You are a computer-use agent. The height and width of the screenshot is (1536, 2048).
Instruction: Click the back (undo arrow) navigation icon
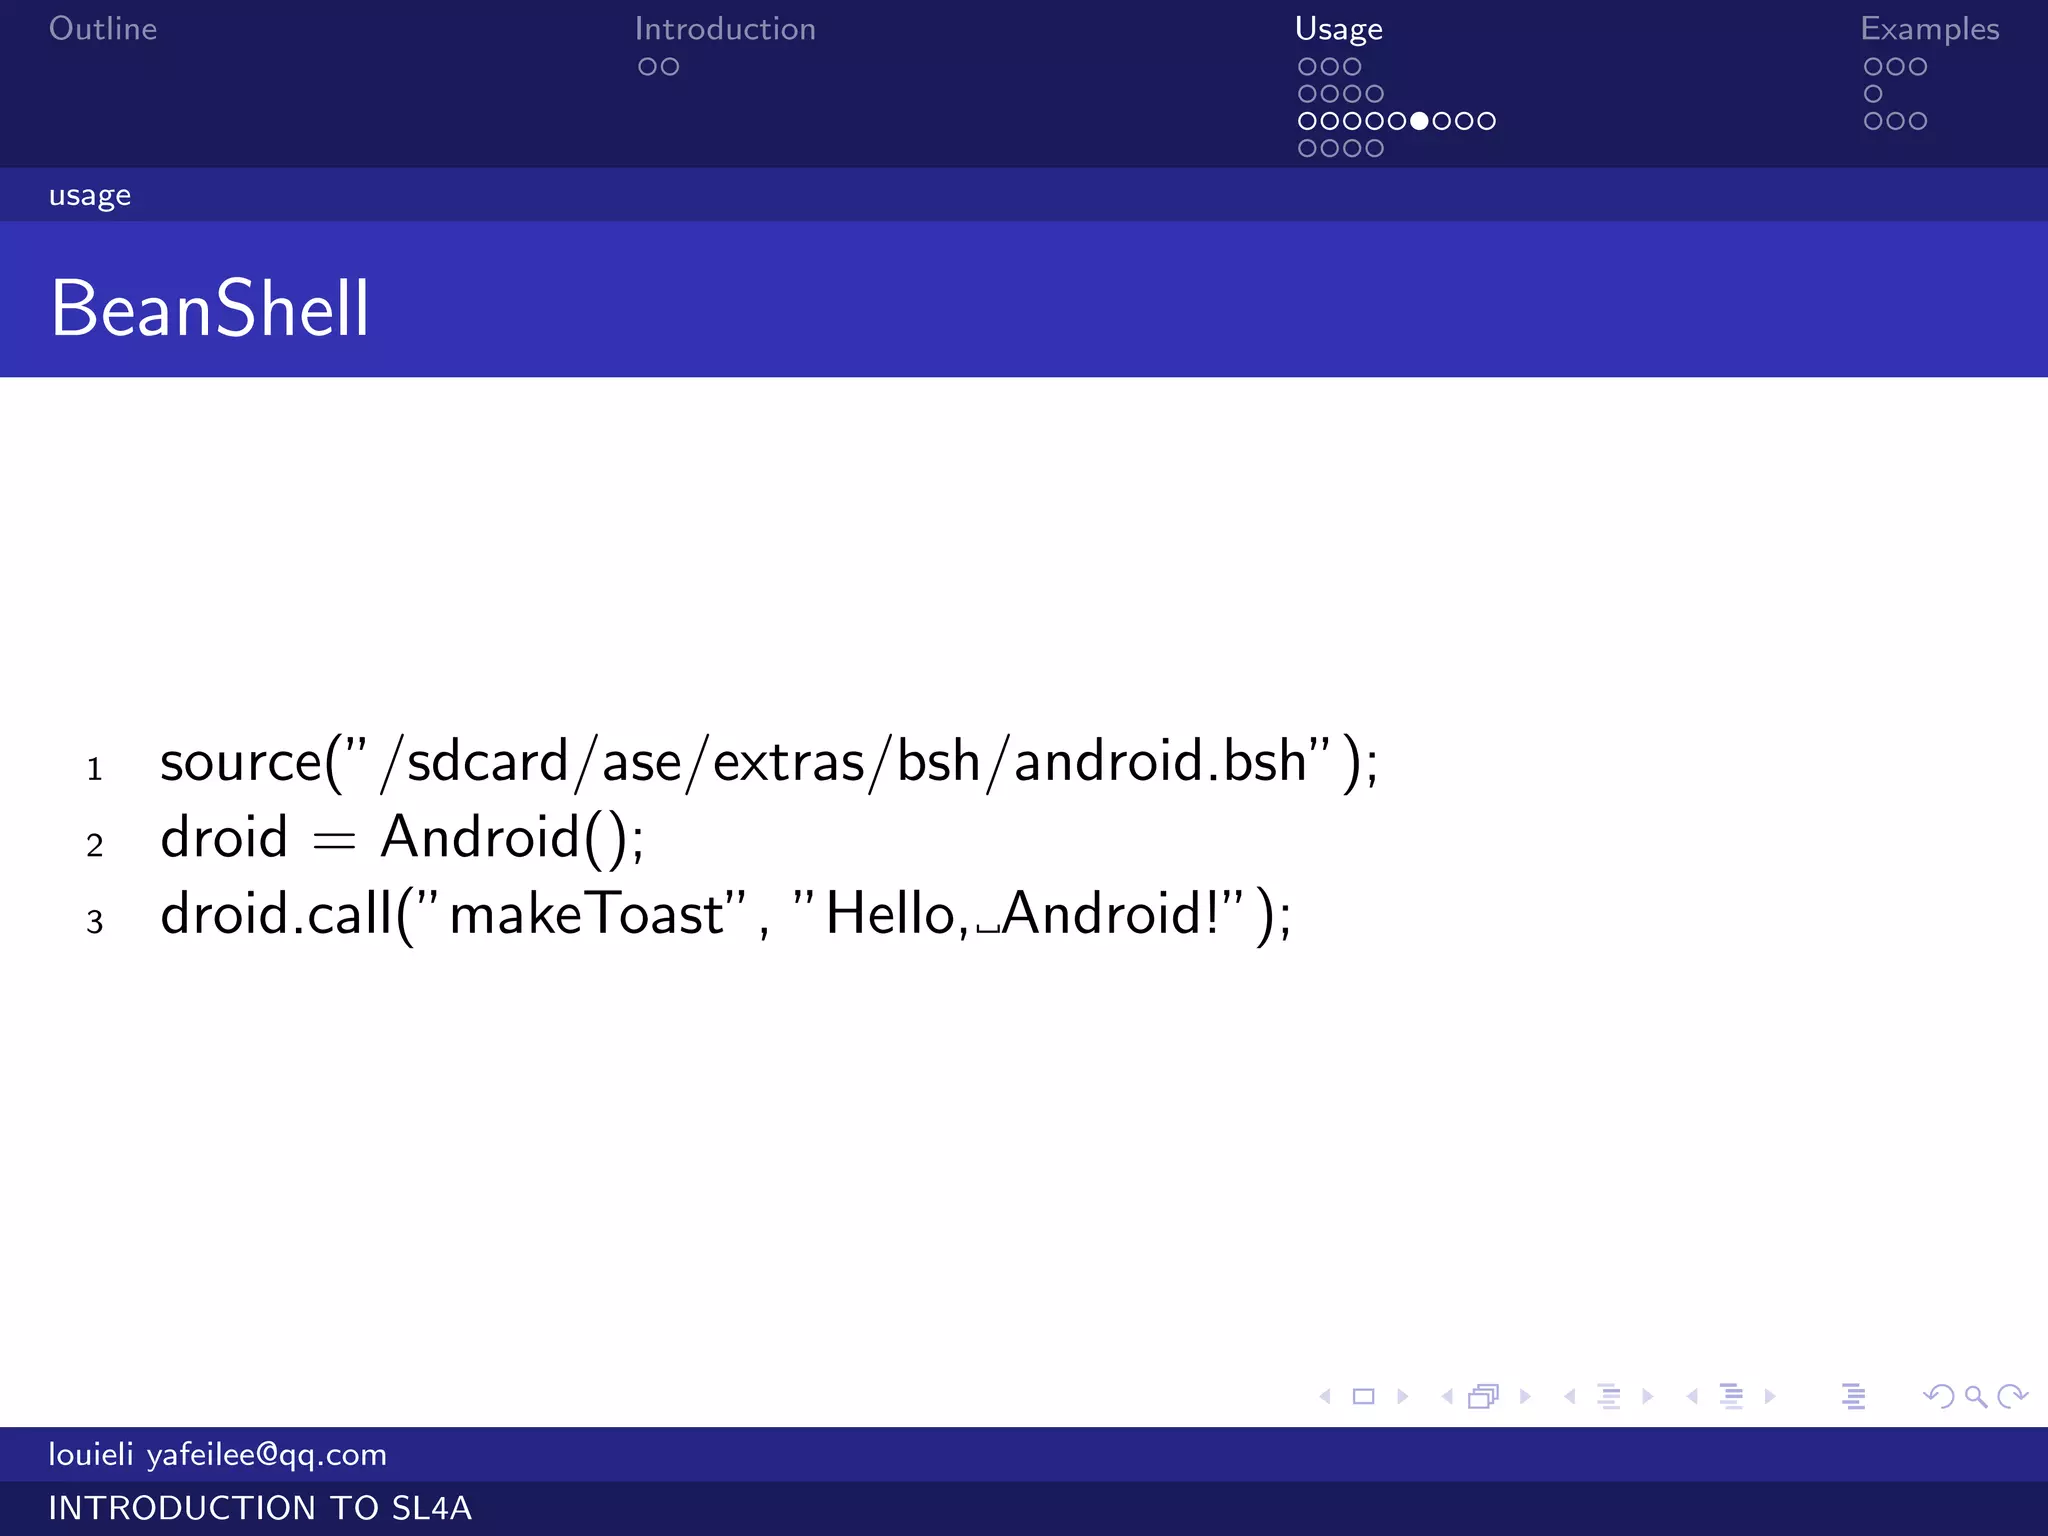[x=1939, y=1396]
